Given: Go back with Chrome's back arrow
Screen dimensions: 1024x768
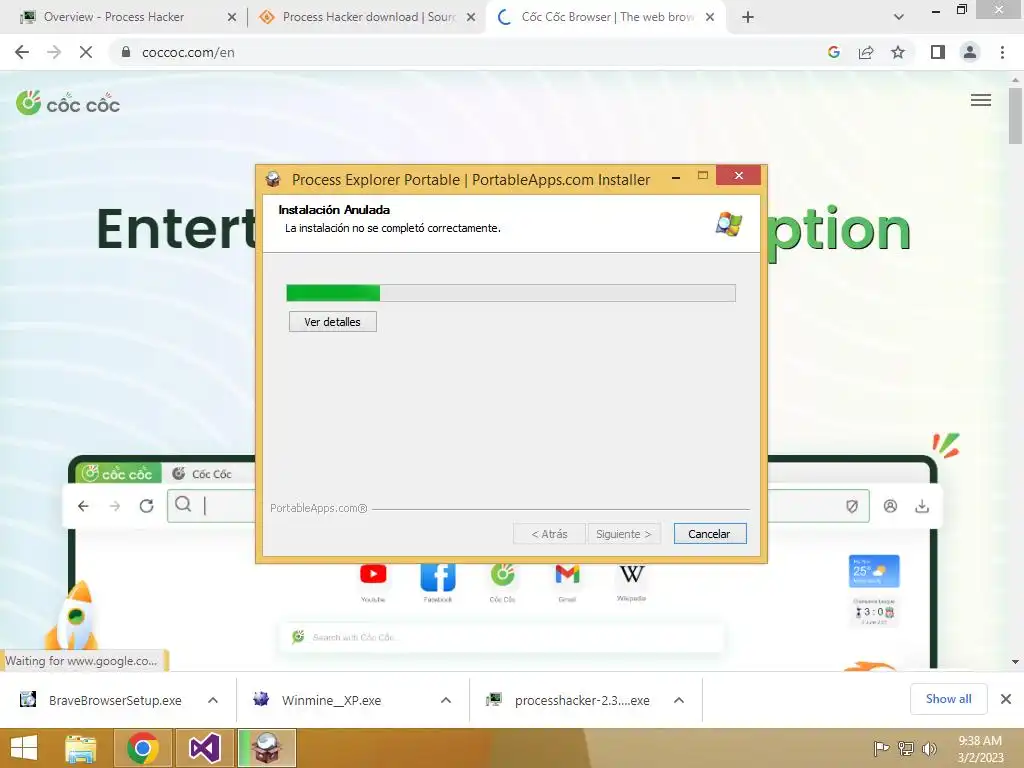Looking at the screenshot, I should (22, 52).
